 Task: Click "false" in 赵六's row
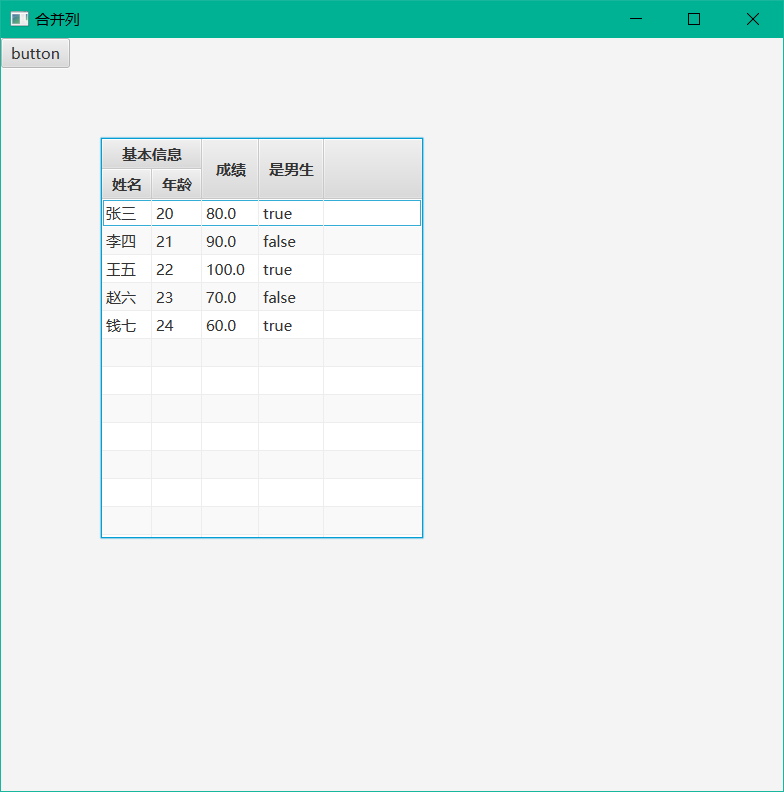point(291,297)
